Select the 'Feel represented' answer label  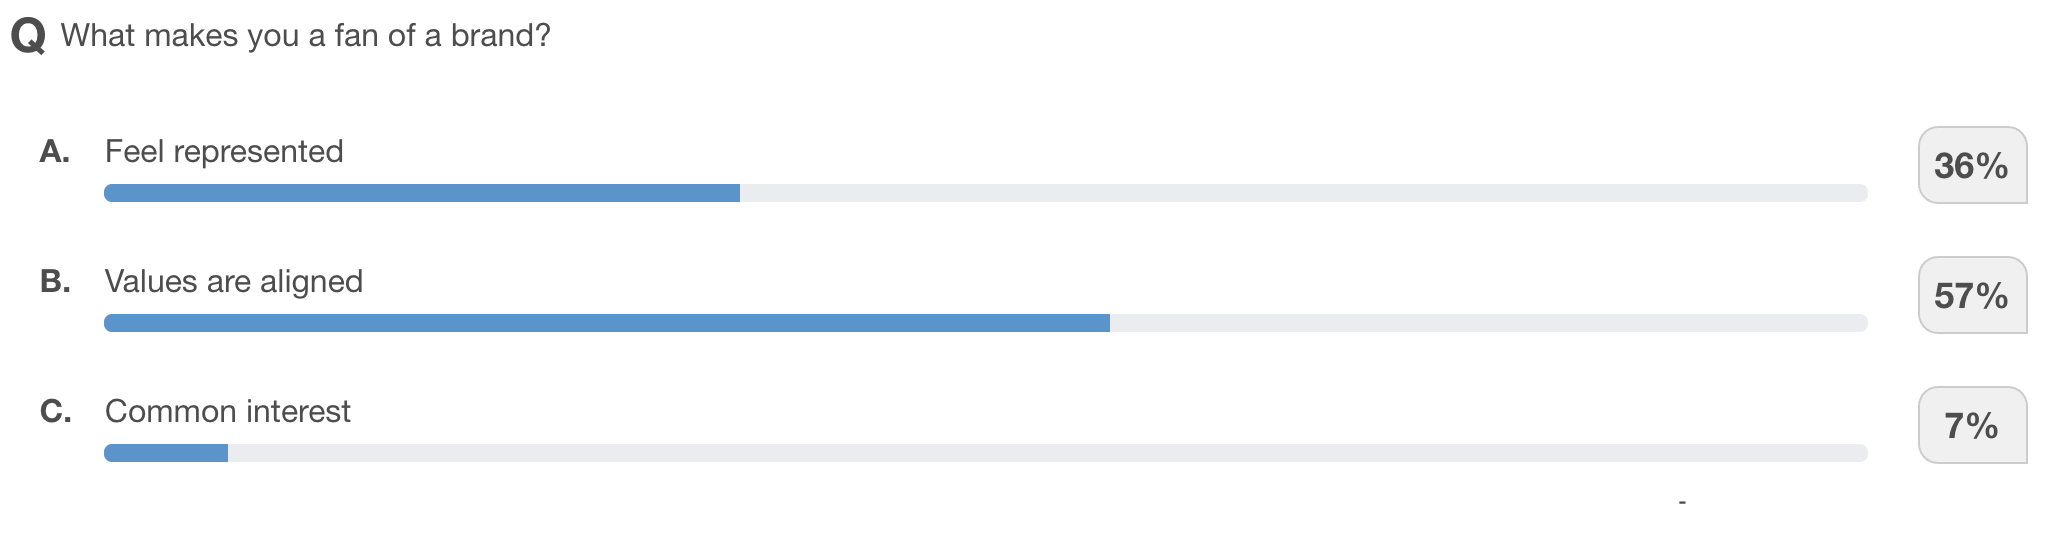click(224, 151)
